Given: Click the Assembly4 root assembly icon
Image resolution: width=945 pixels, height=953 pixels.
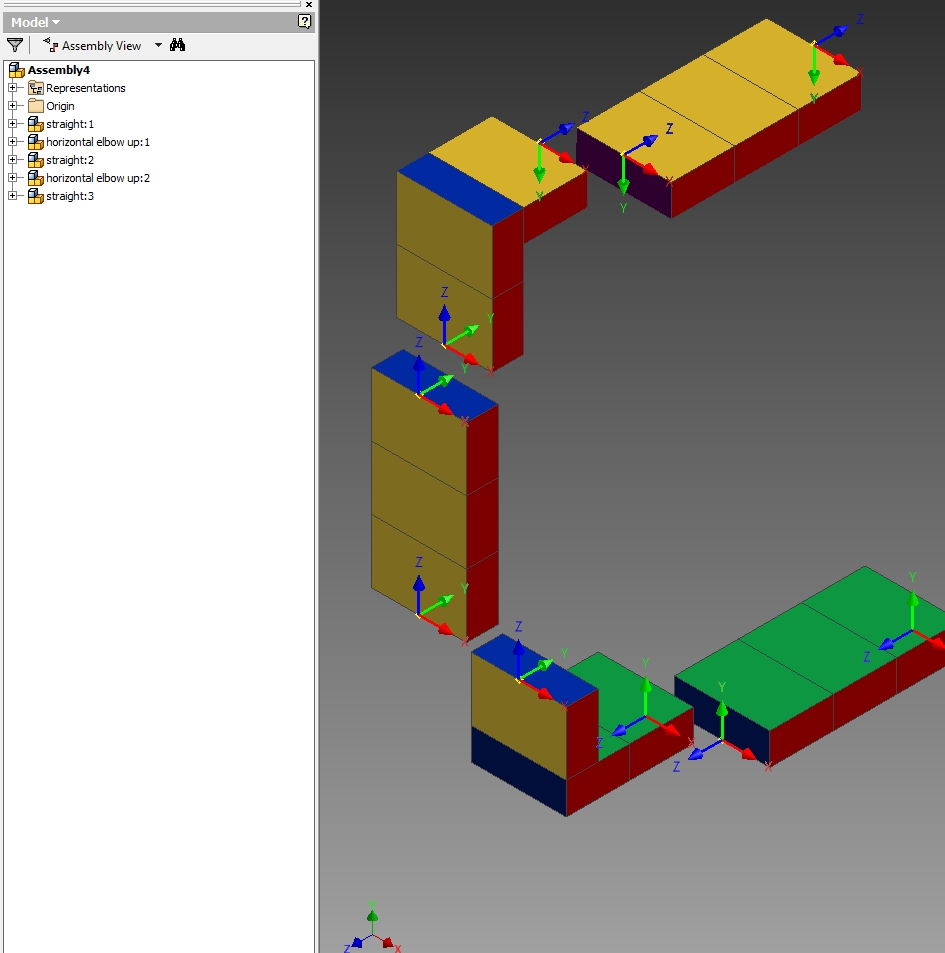Looking at the screenshot, I should point(17,69).
